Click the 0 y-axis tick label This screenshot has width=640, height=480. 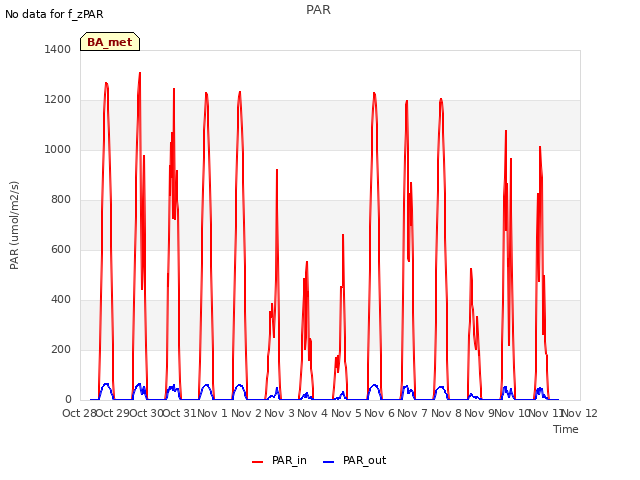tap(68, 400)
